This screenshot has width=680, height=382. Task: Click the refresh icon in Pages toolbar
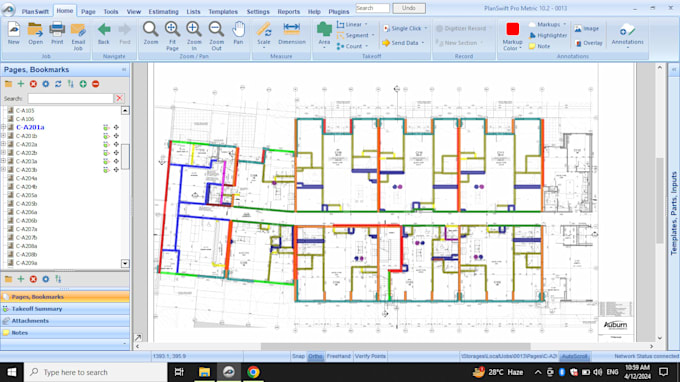click(x=58, y=84)
